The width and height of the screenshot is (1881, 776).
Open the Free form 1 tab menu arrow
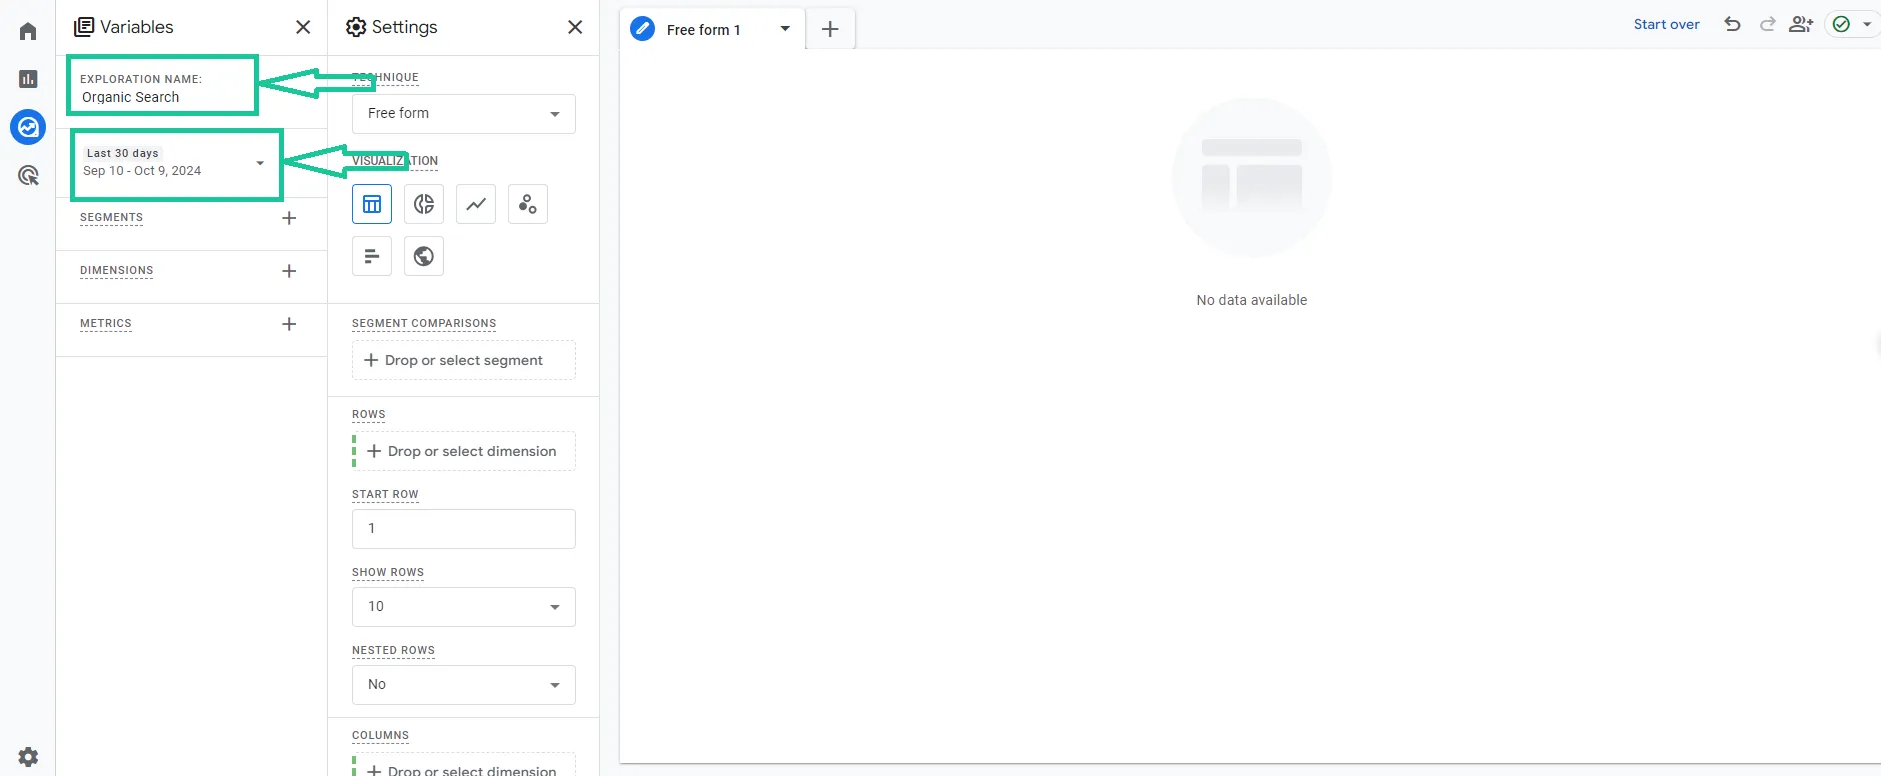[785, 29]
